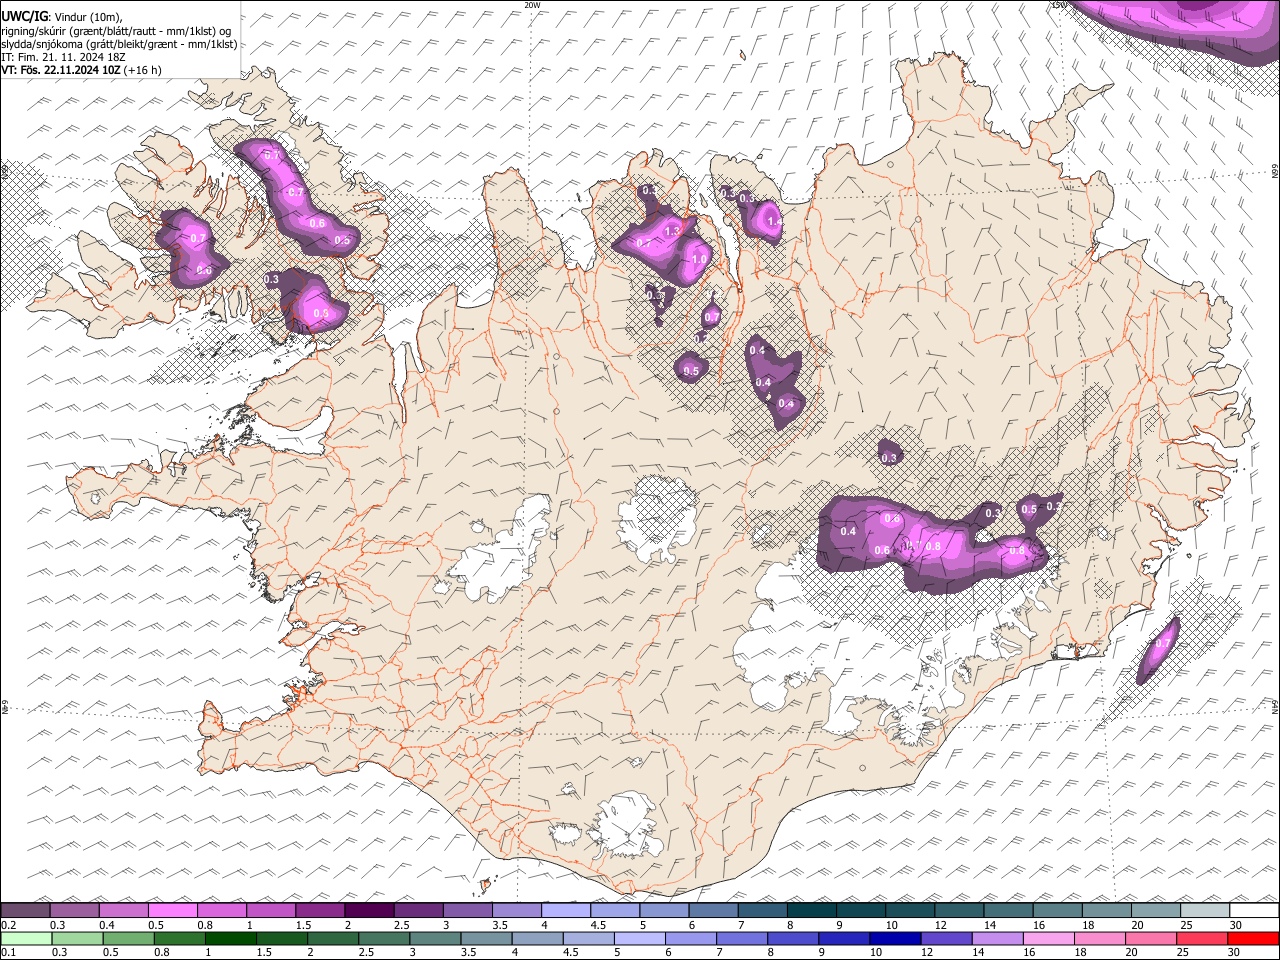Click the dark mauve legend swatch starting at 0.2

pyautogui.click(x=26, y=910)
